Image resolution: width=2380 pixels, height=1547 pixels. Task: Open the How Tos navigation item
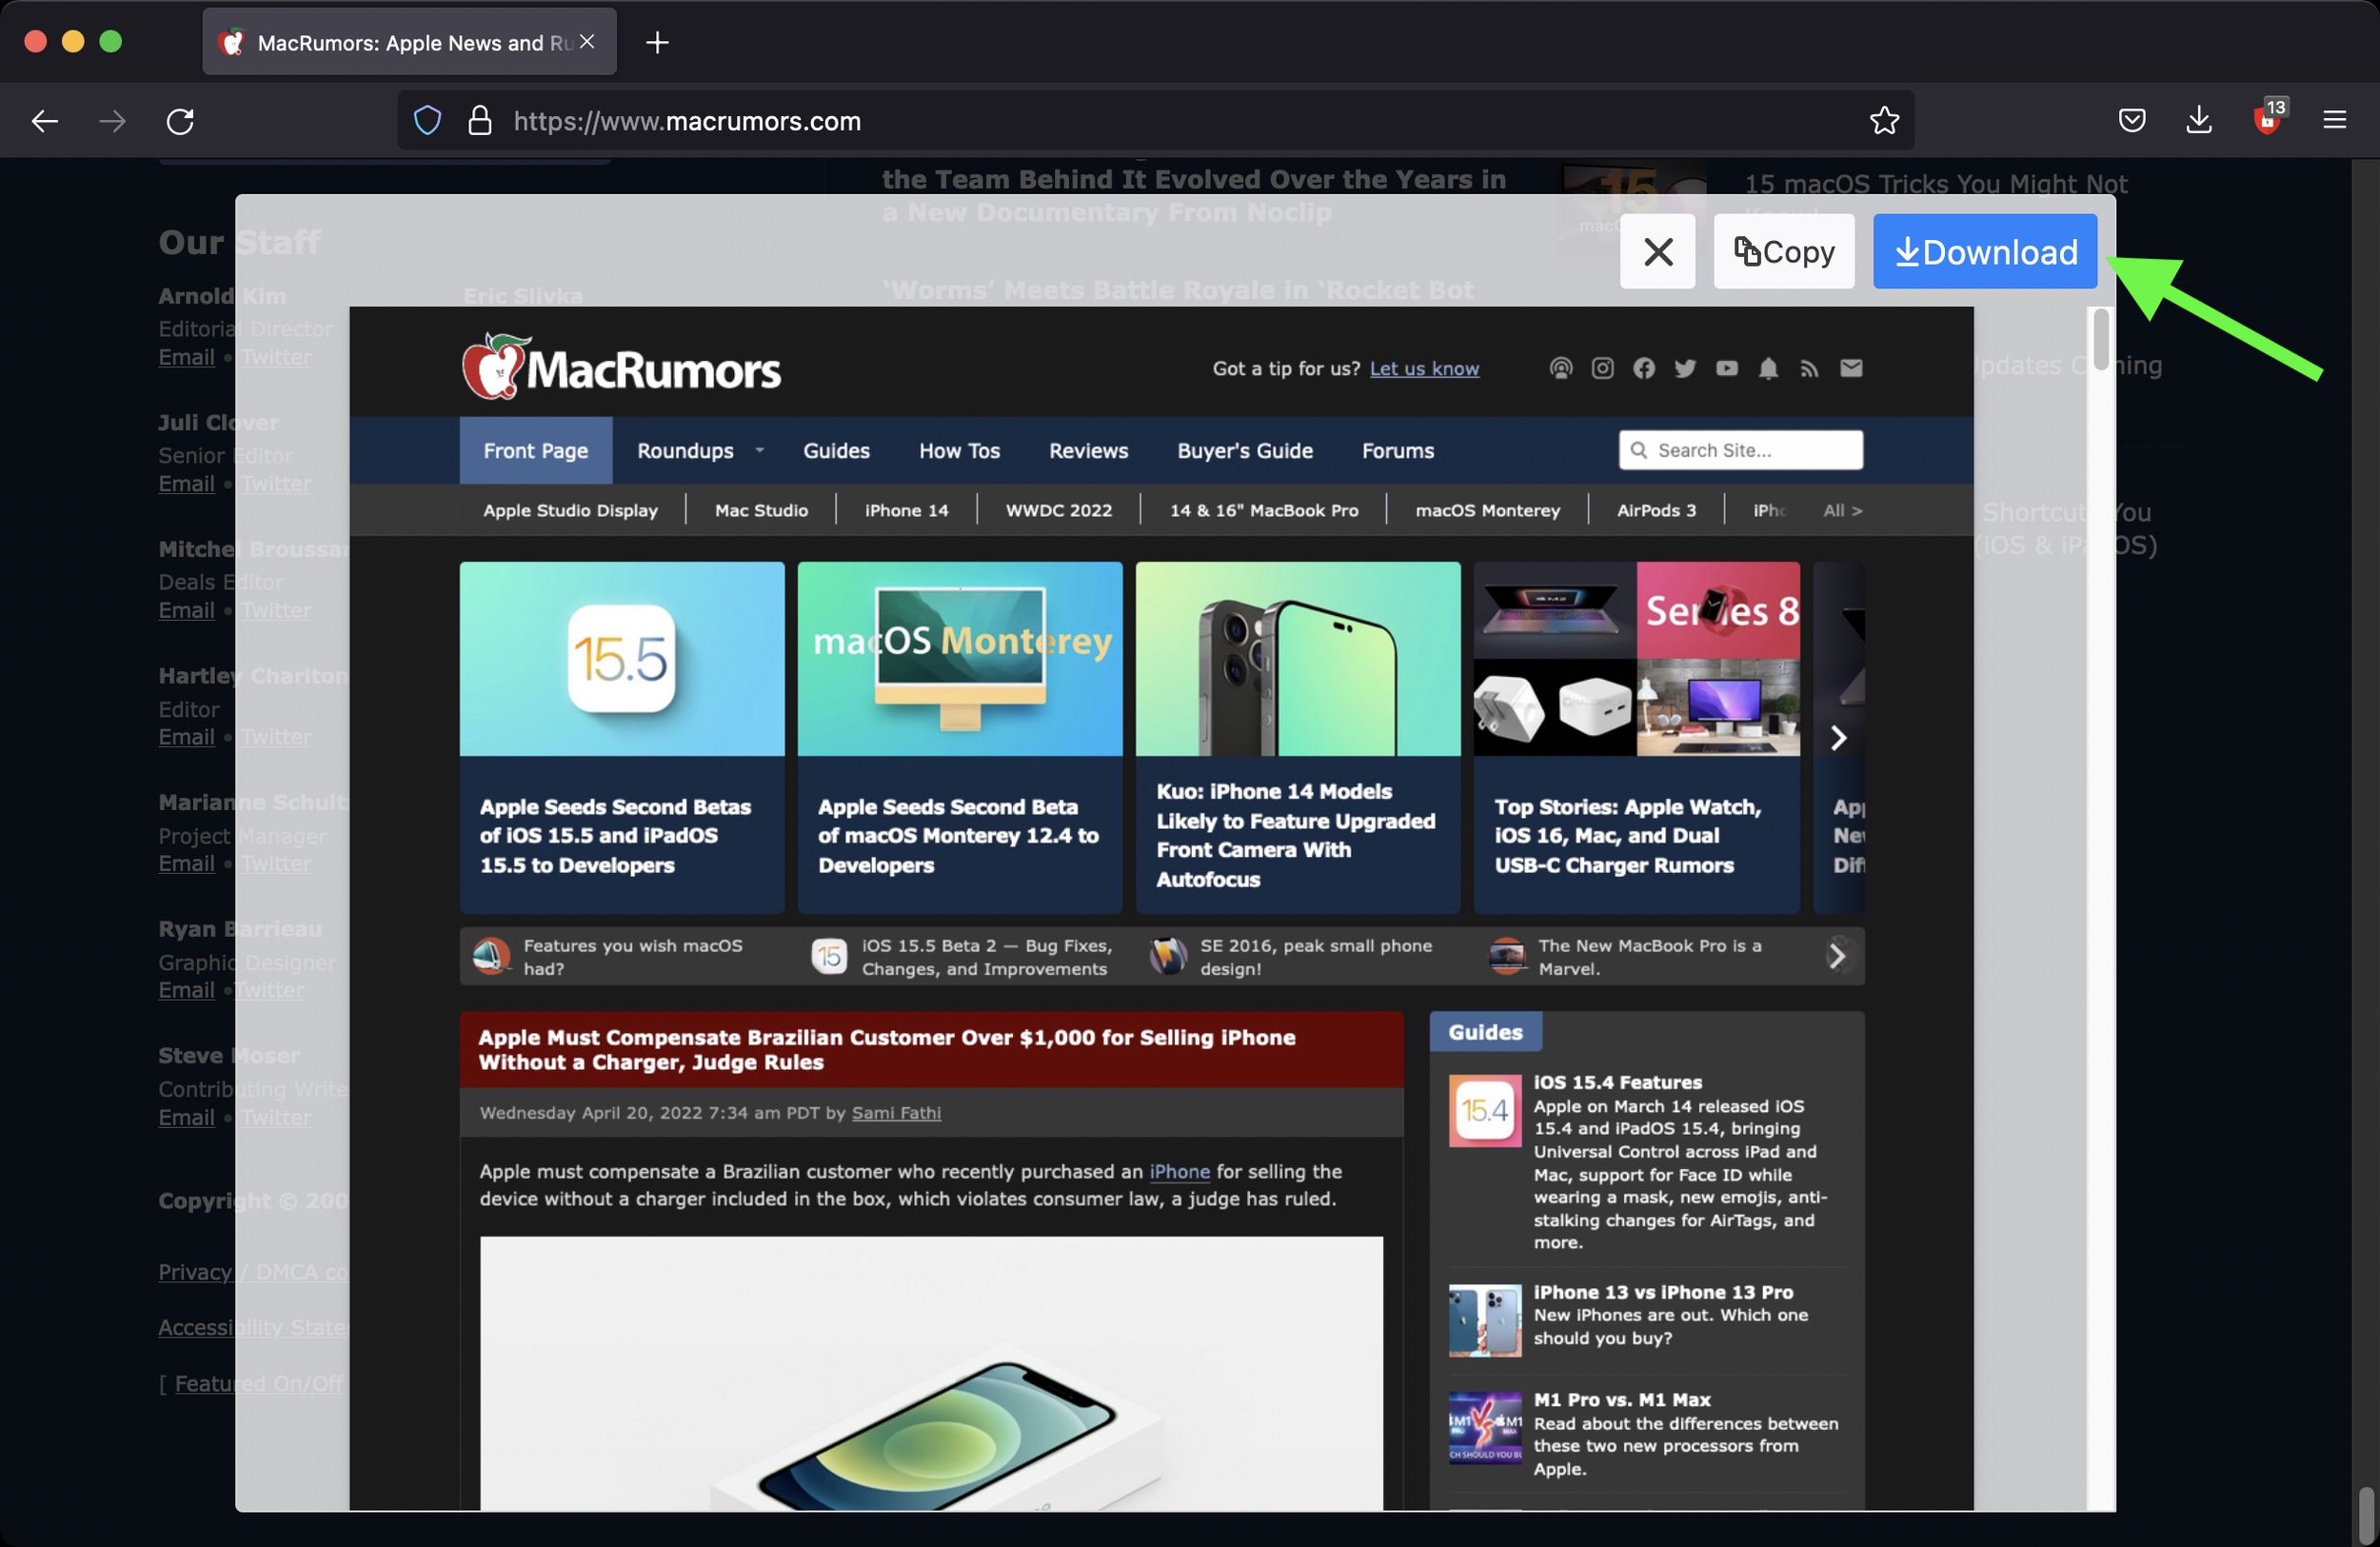(x=959, y=450)
